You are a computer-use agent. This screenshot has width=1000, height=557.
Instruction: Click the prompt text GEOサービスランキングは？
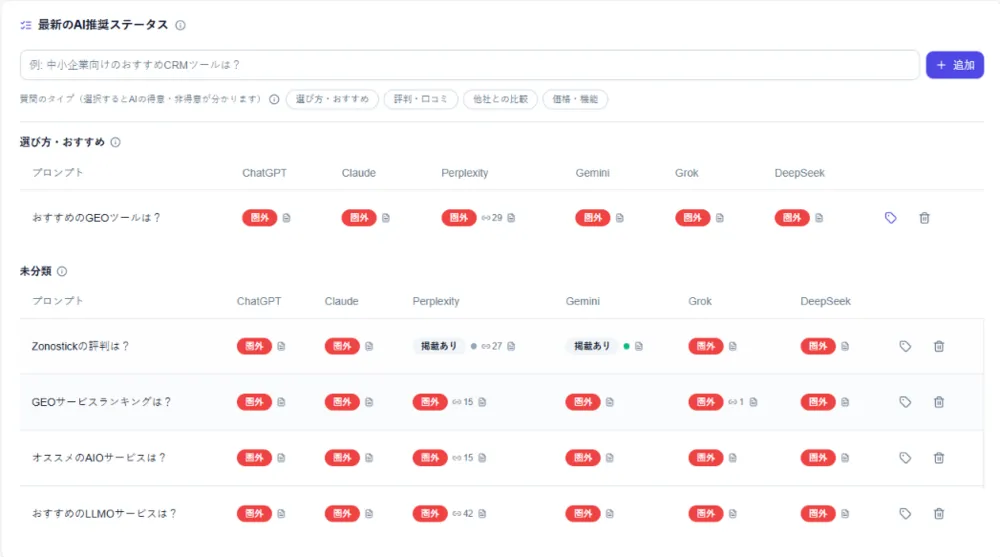[x=101, y=402]
